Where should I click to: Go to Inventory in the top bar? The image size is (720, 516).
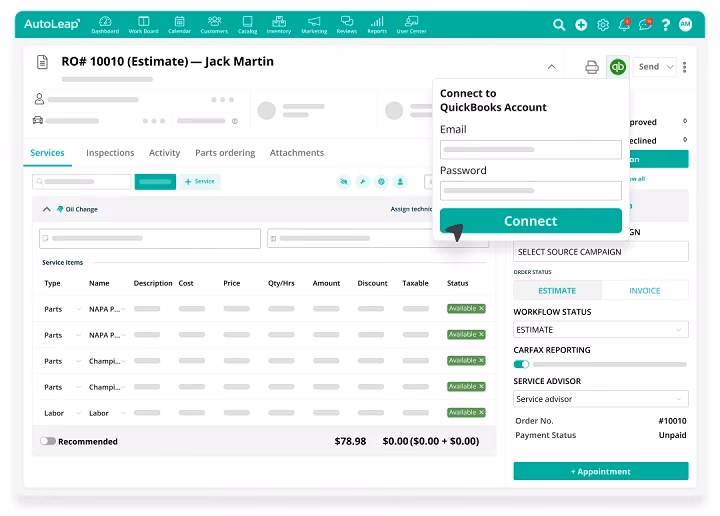click(x=279, y=24)
